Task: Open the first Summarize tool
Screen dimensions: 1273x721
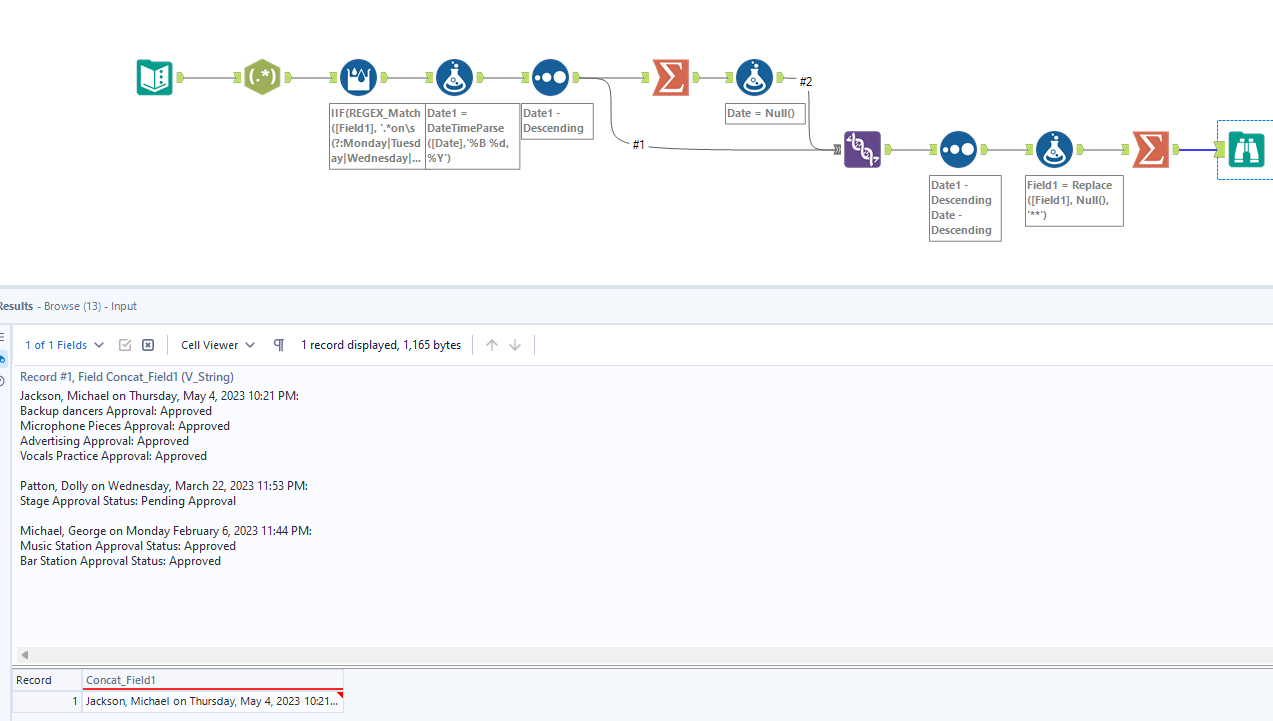Action: point(670,77)
